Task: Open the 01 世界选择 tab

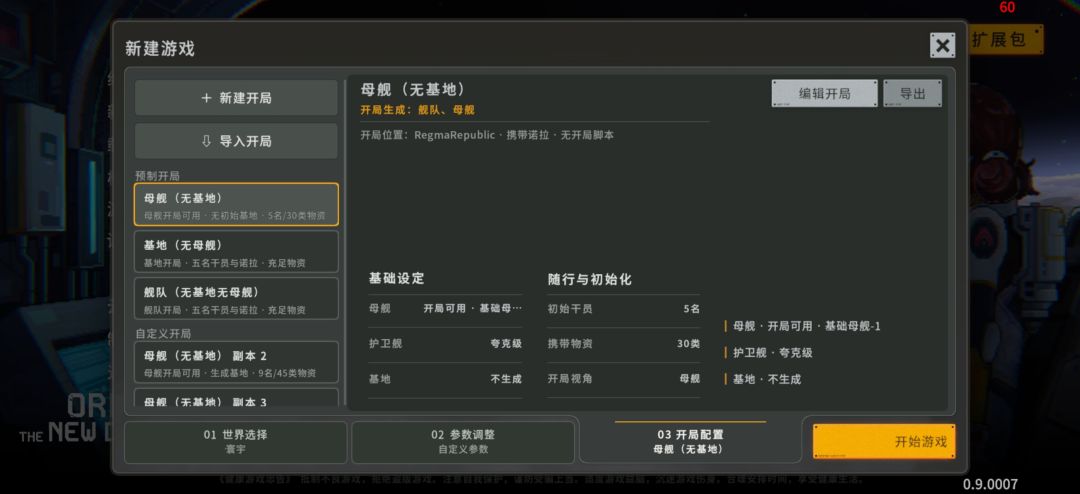Action: [236, 442]
